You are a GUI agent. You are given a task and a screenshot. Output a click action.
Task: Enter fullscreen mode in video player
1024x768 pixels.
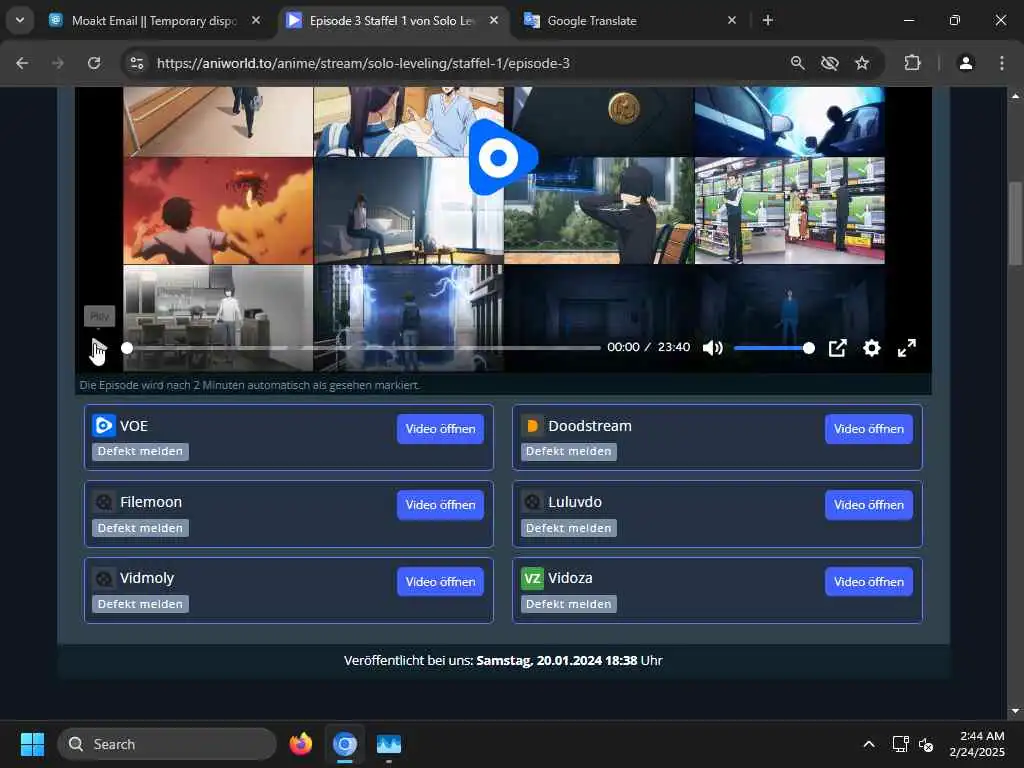point(906,348)
